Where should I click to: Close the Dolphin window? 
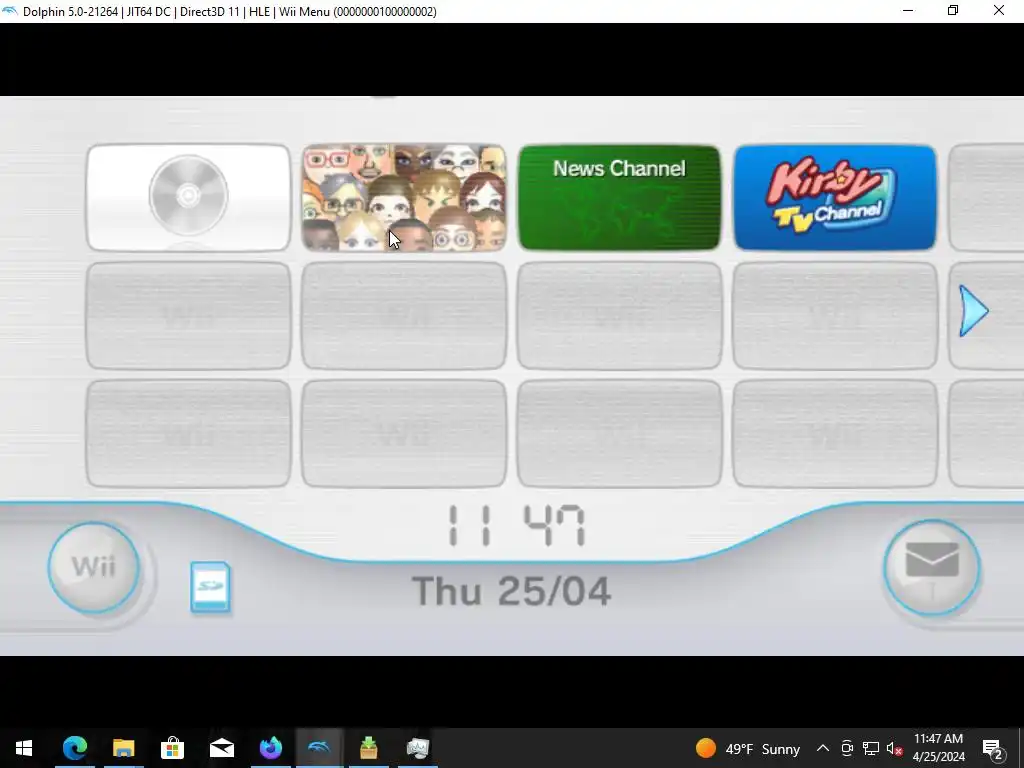[999, 11]
